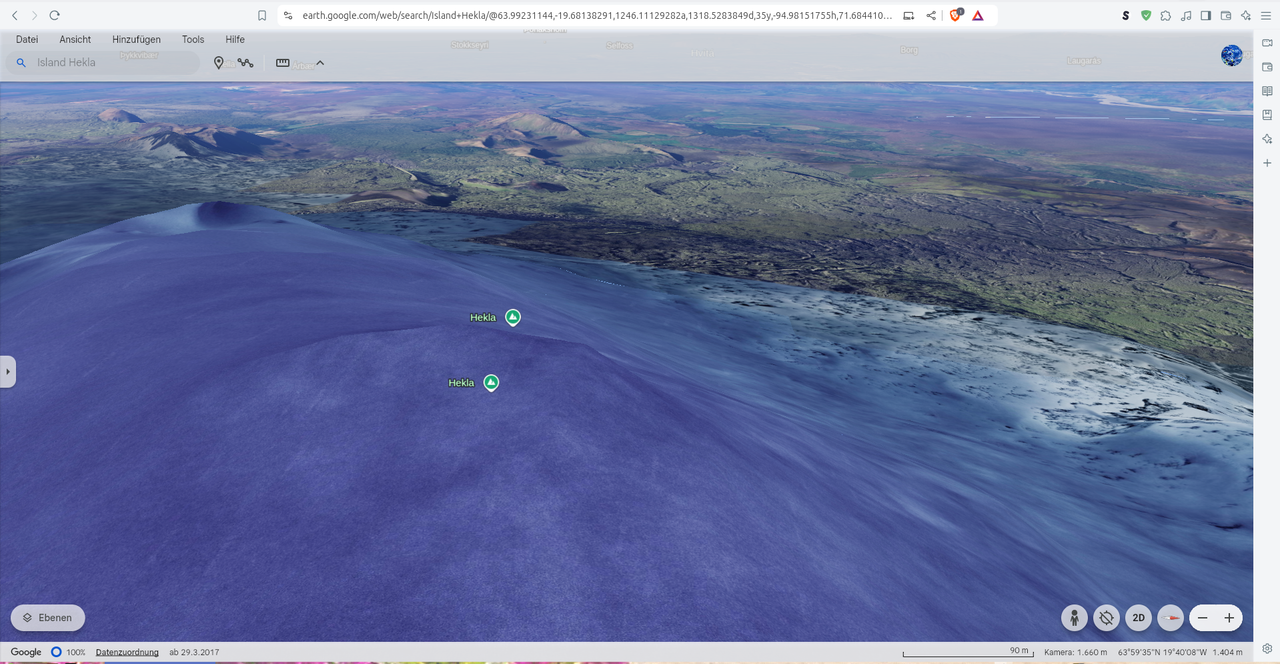Activate Street View pegman
The width and height of the screenshot is (1280, 664).
[x=1074, y=618]
